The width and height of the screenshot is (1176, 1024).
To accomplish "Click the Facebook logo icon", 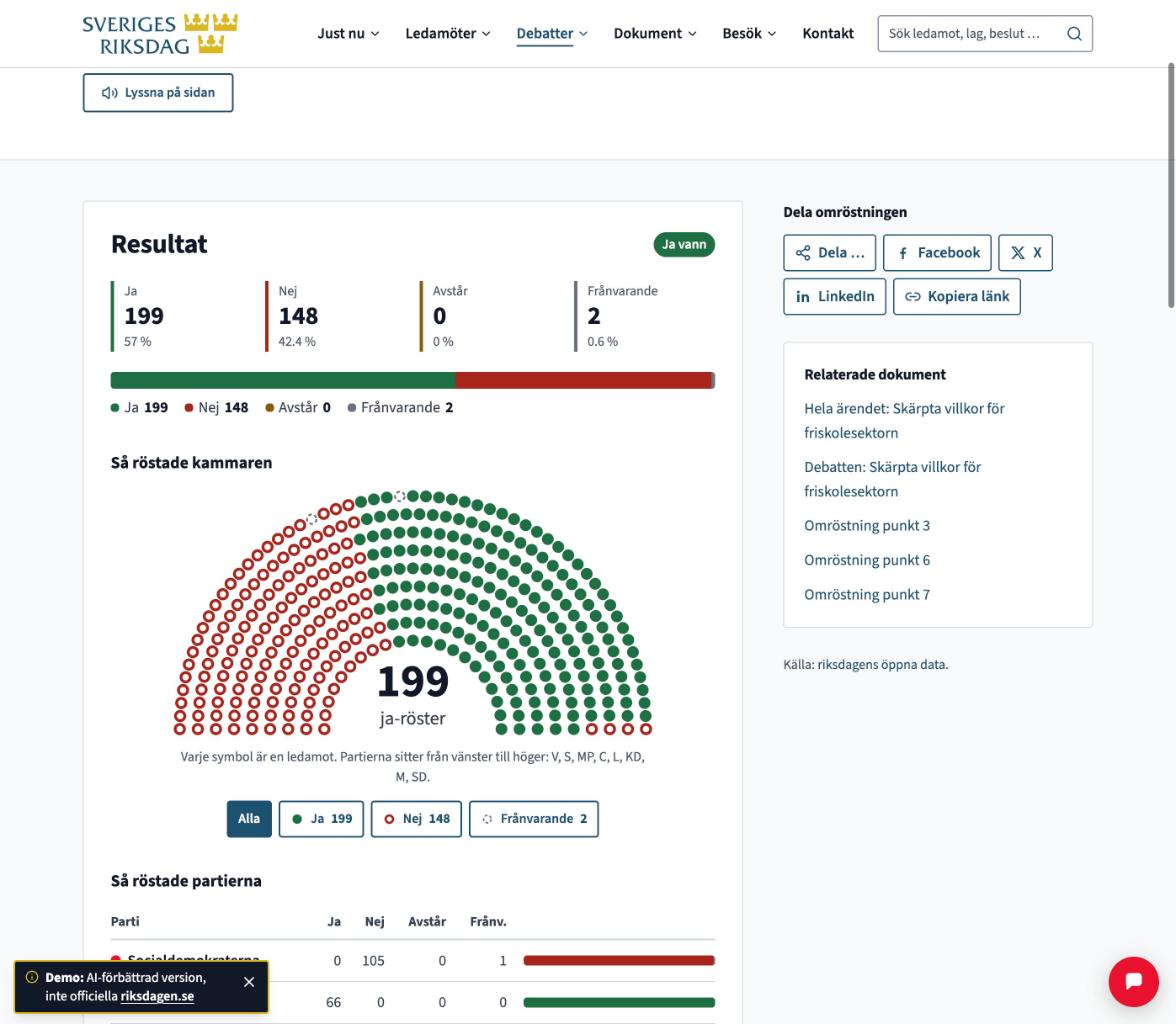I will (903, 254).
